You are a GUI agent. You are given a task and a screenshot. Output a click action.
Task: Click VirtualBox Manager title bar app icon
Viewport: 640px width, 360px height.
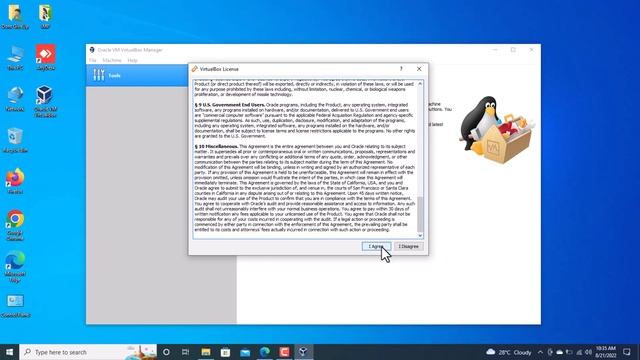point(92,50)
